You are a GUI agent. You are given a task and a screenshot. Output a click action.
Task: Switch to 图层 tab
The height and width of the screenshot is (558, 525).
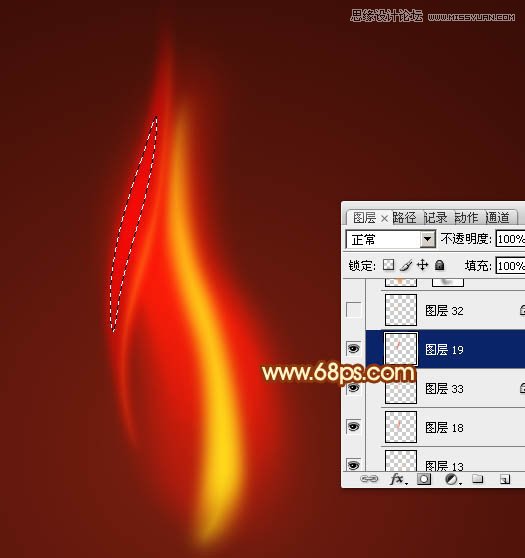pos(364,218)
